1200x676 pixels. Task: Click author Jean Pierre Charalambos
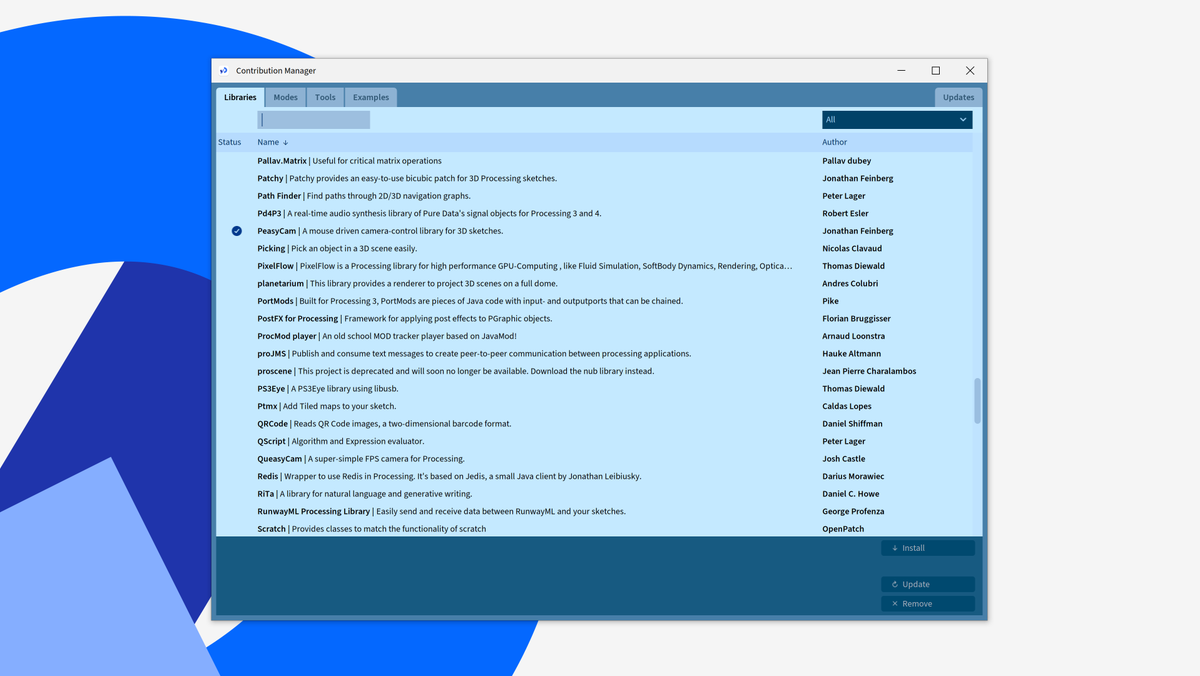869,371
